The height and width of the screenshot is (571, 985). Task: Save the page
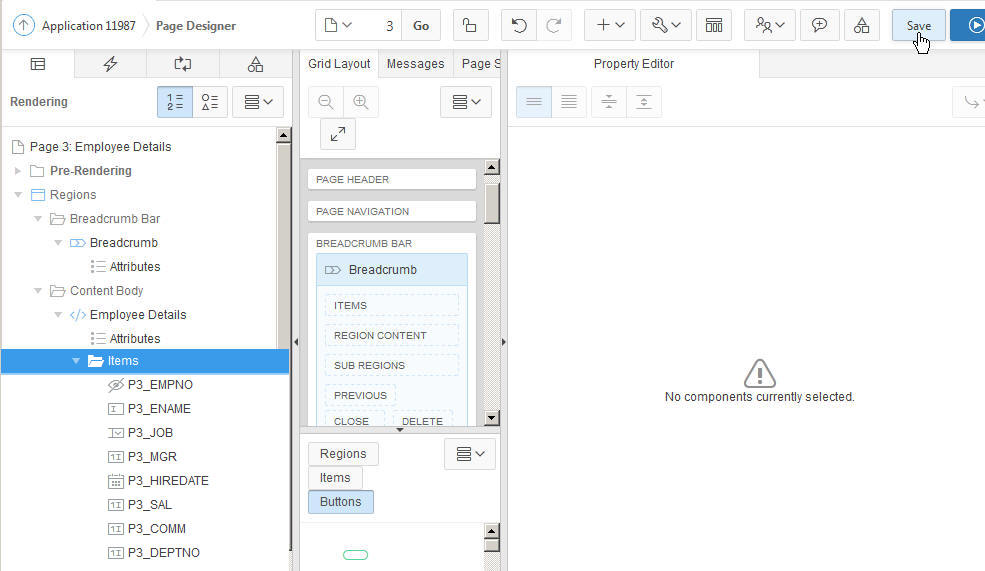click(918, 25)
